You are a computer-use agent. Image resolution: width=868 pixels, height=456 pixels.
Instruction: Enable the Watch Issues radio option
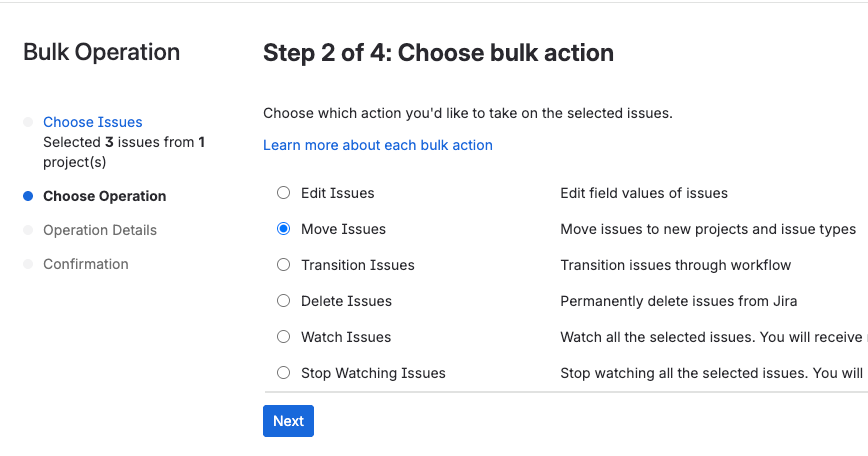[x=284, y=337]
